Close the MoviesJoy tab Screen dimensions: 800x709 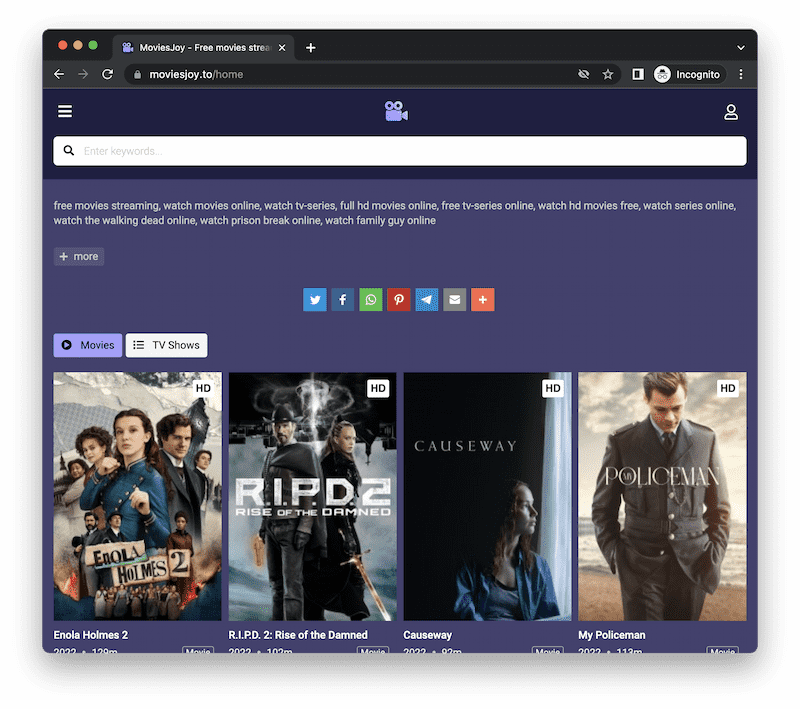[282, 47]
